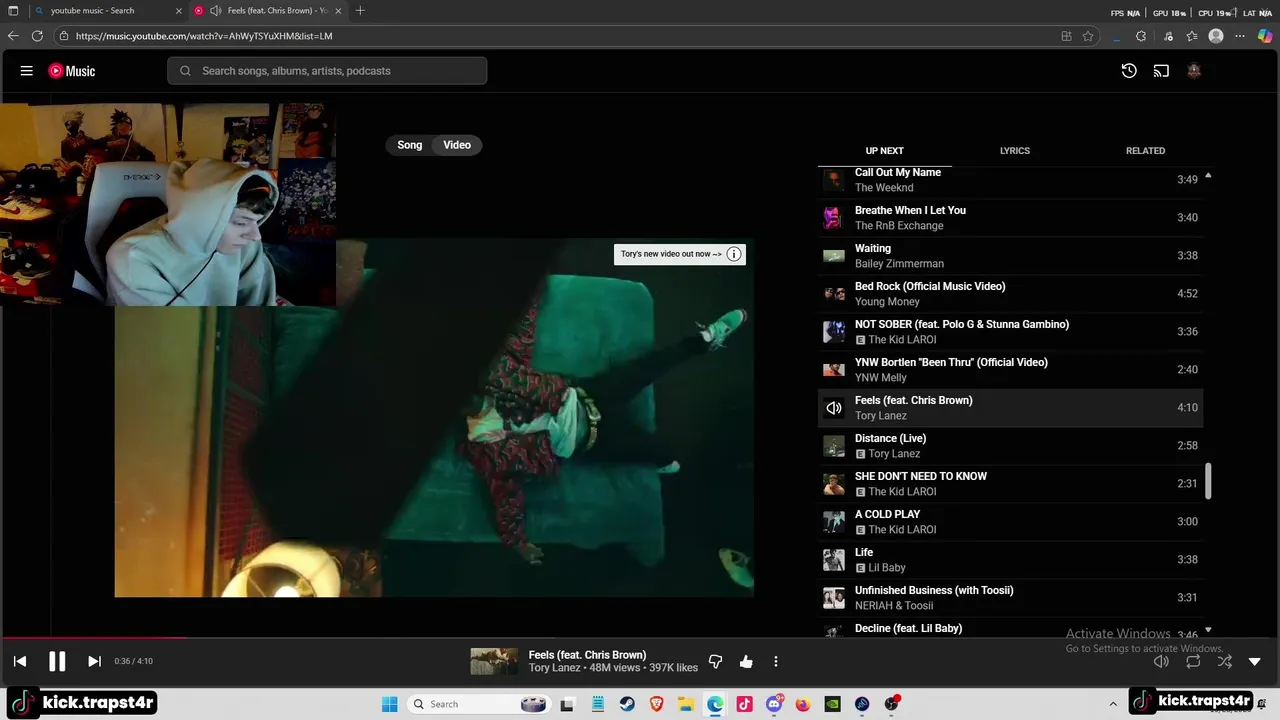
Task: Open the three-dot action menu in player bar
Action: coord(776,661)
